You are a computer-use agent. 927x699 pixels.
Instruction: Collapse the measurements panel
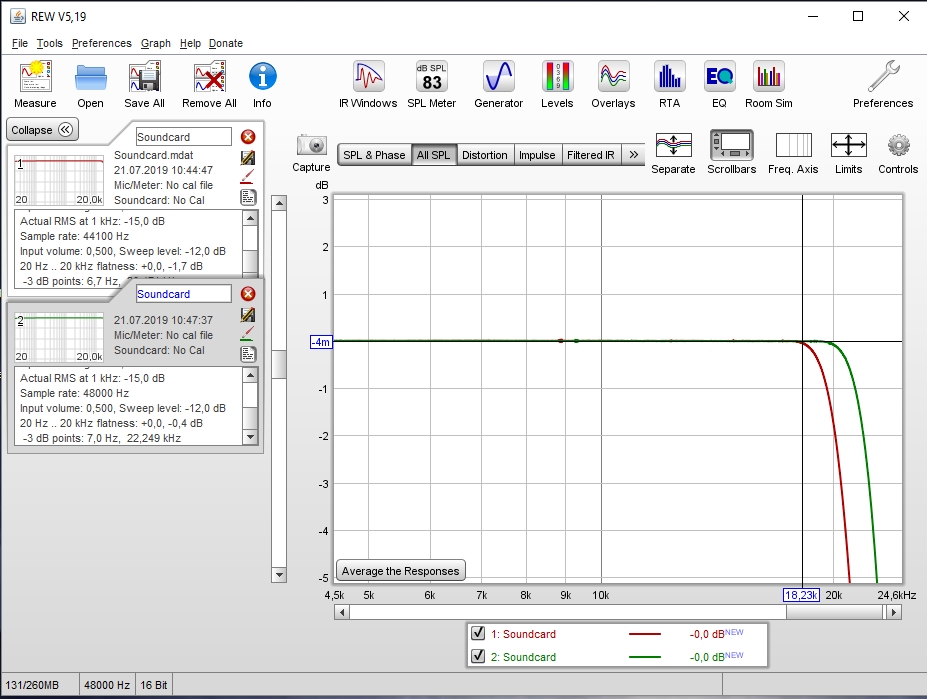tap(42, 130)
